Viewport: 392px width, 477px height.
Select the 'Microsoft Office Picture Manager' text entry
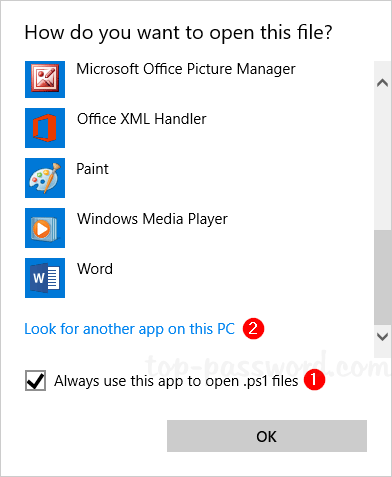pos(186,70)
